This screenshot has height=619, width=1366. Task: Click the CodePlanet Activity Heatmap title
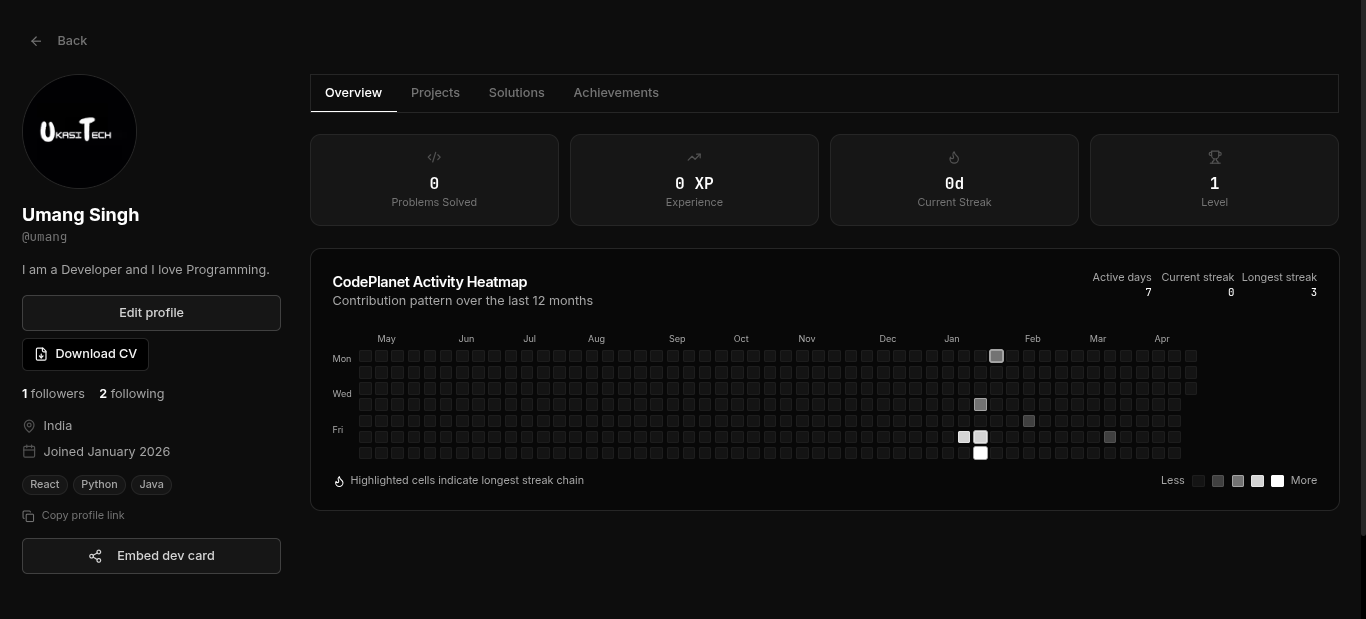coord(430,282)
